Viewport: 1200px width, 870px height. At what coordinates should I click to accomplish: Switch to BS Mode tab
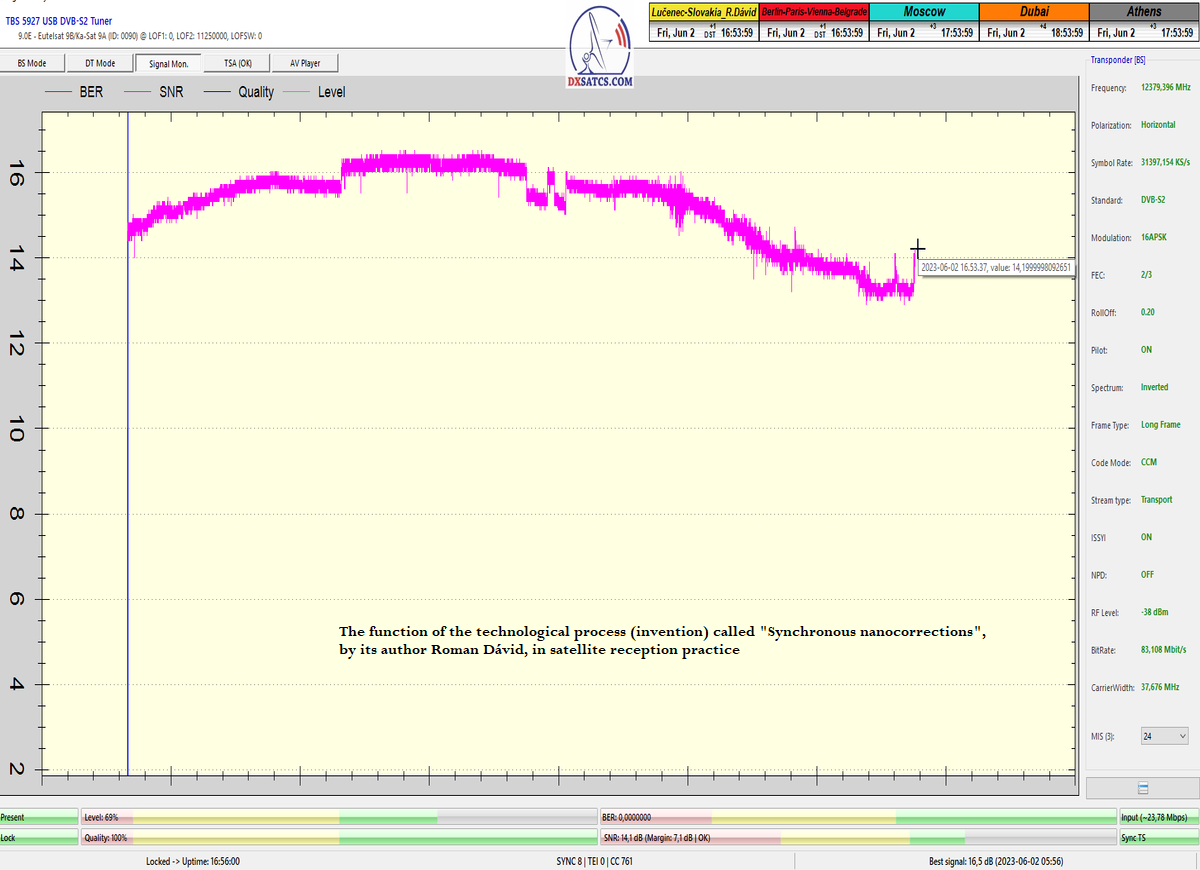pyautogui.click(x=32, y=63)
